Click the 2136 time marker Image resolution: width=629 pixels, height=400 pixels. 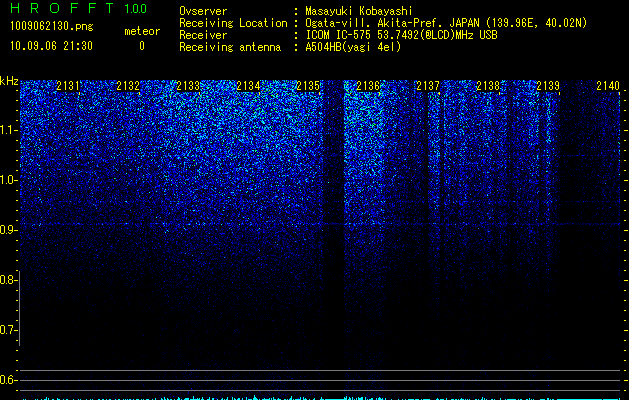[x=368, y=86]
